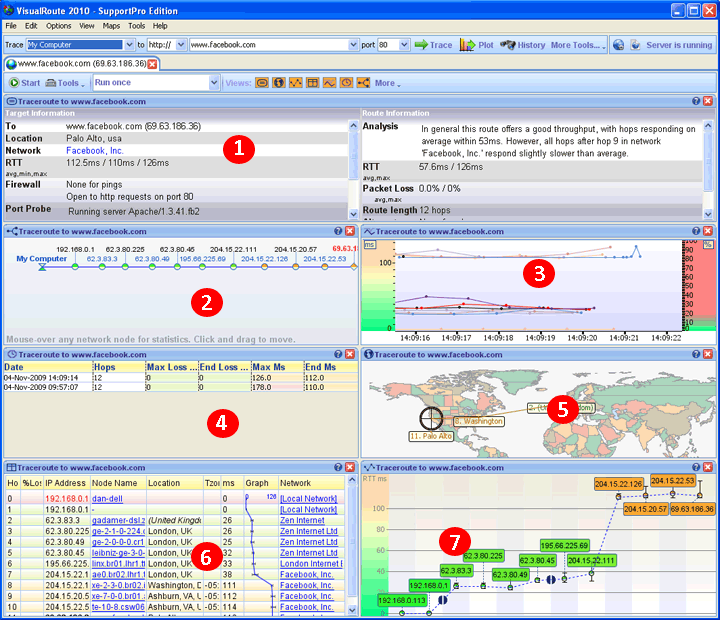This screenshot has height=620, width=720.
Task: Open the table view icon
Action: [313, 83]
